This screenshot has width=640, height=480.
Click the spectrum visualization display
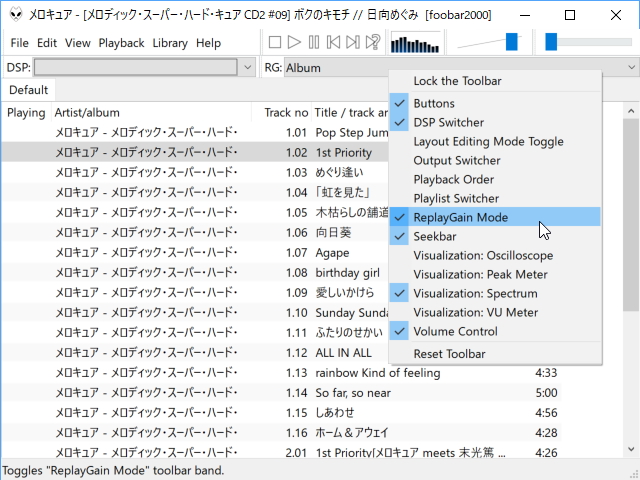[x=415, y=44]
